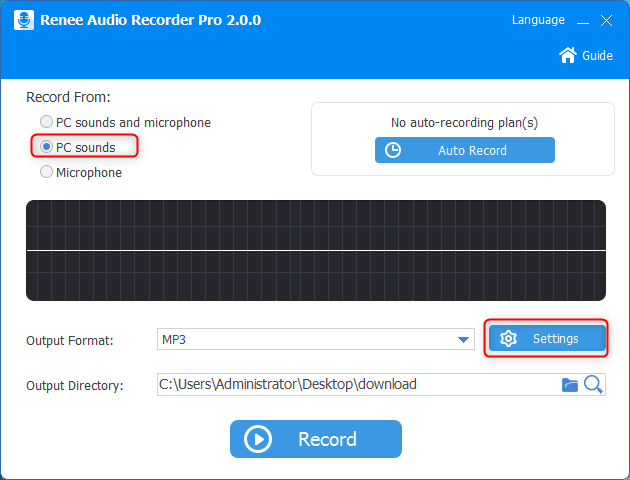Screen dimensions: 630x480
Task: Click the Auto Record button label
Action: tap(472, 150)
